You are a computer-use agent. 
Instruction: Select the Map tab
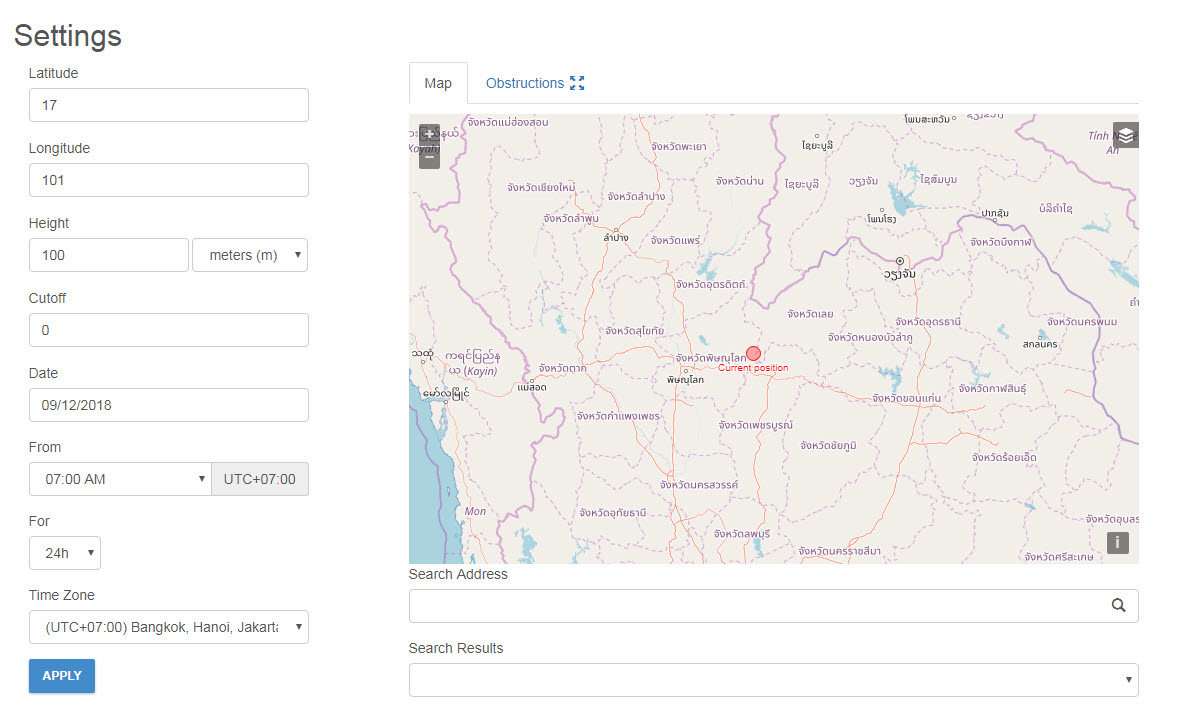pyautogui.click(x=438, y=83)
